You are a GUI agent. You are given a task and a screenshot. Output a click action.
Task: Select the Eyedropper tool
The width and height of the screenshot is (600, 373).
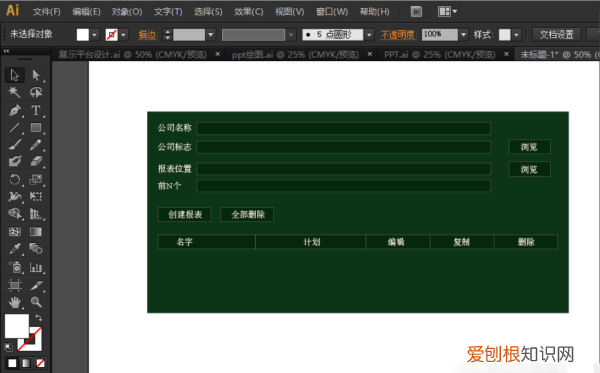point(15,249)
